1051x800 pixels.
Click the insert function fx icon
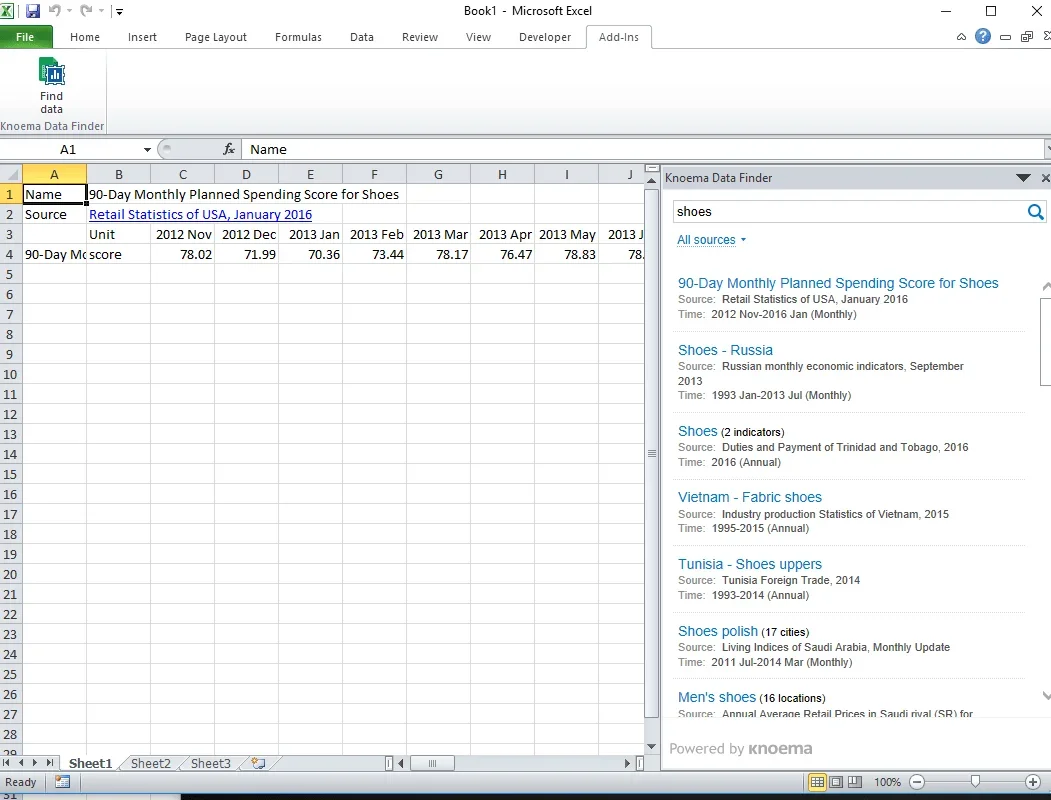[x=229, y=149]
